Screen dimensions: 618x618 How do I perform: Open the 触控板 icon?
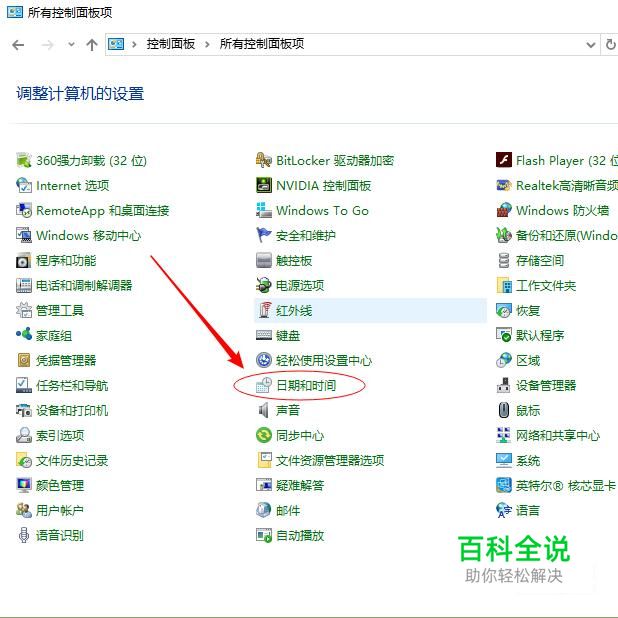tap(264, 261)
